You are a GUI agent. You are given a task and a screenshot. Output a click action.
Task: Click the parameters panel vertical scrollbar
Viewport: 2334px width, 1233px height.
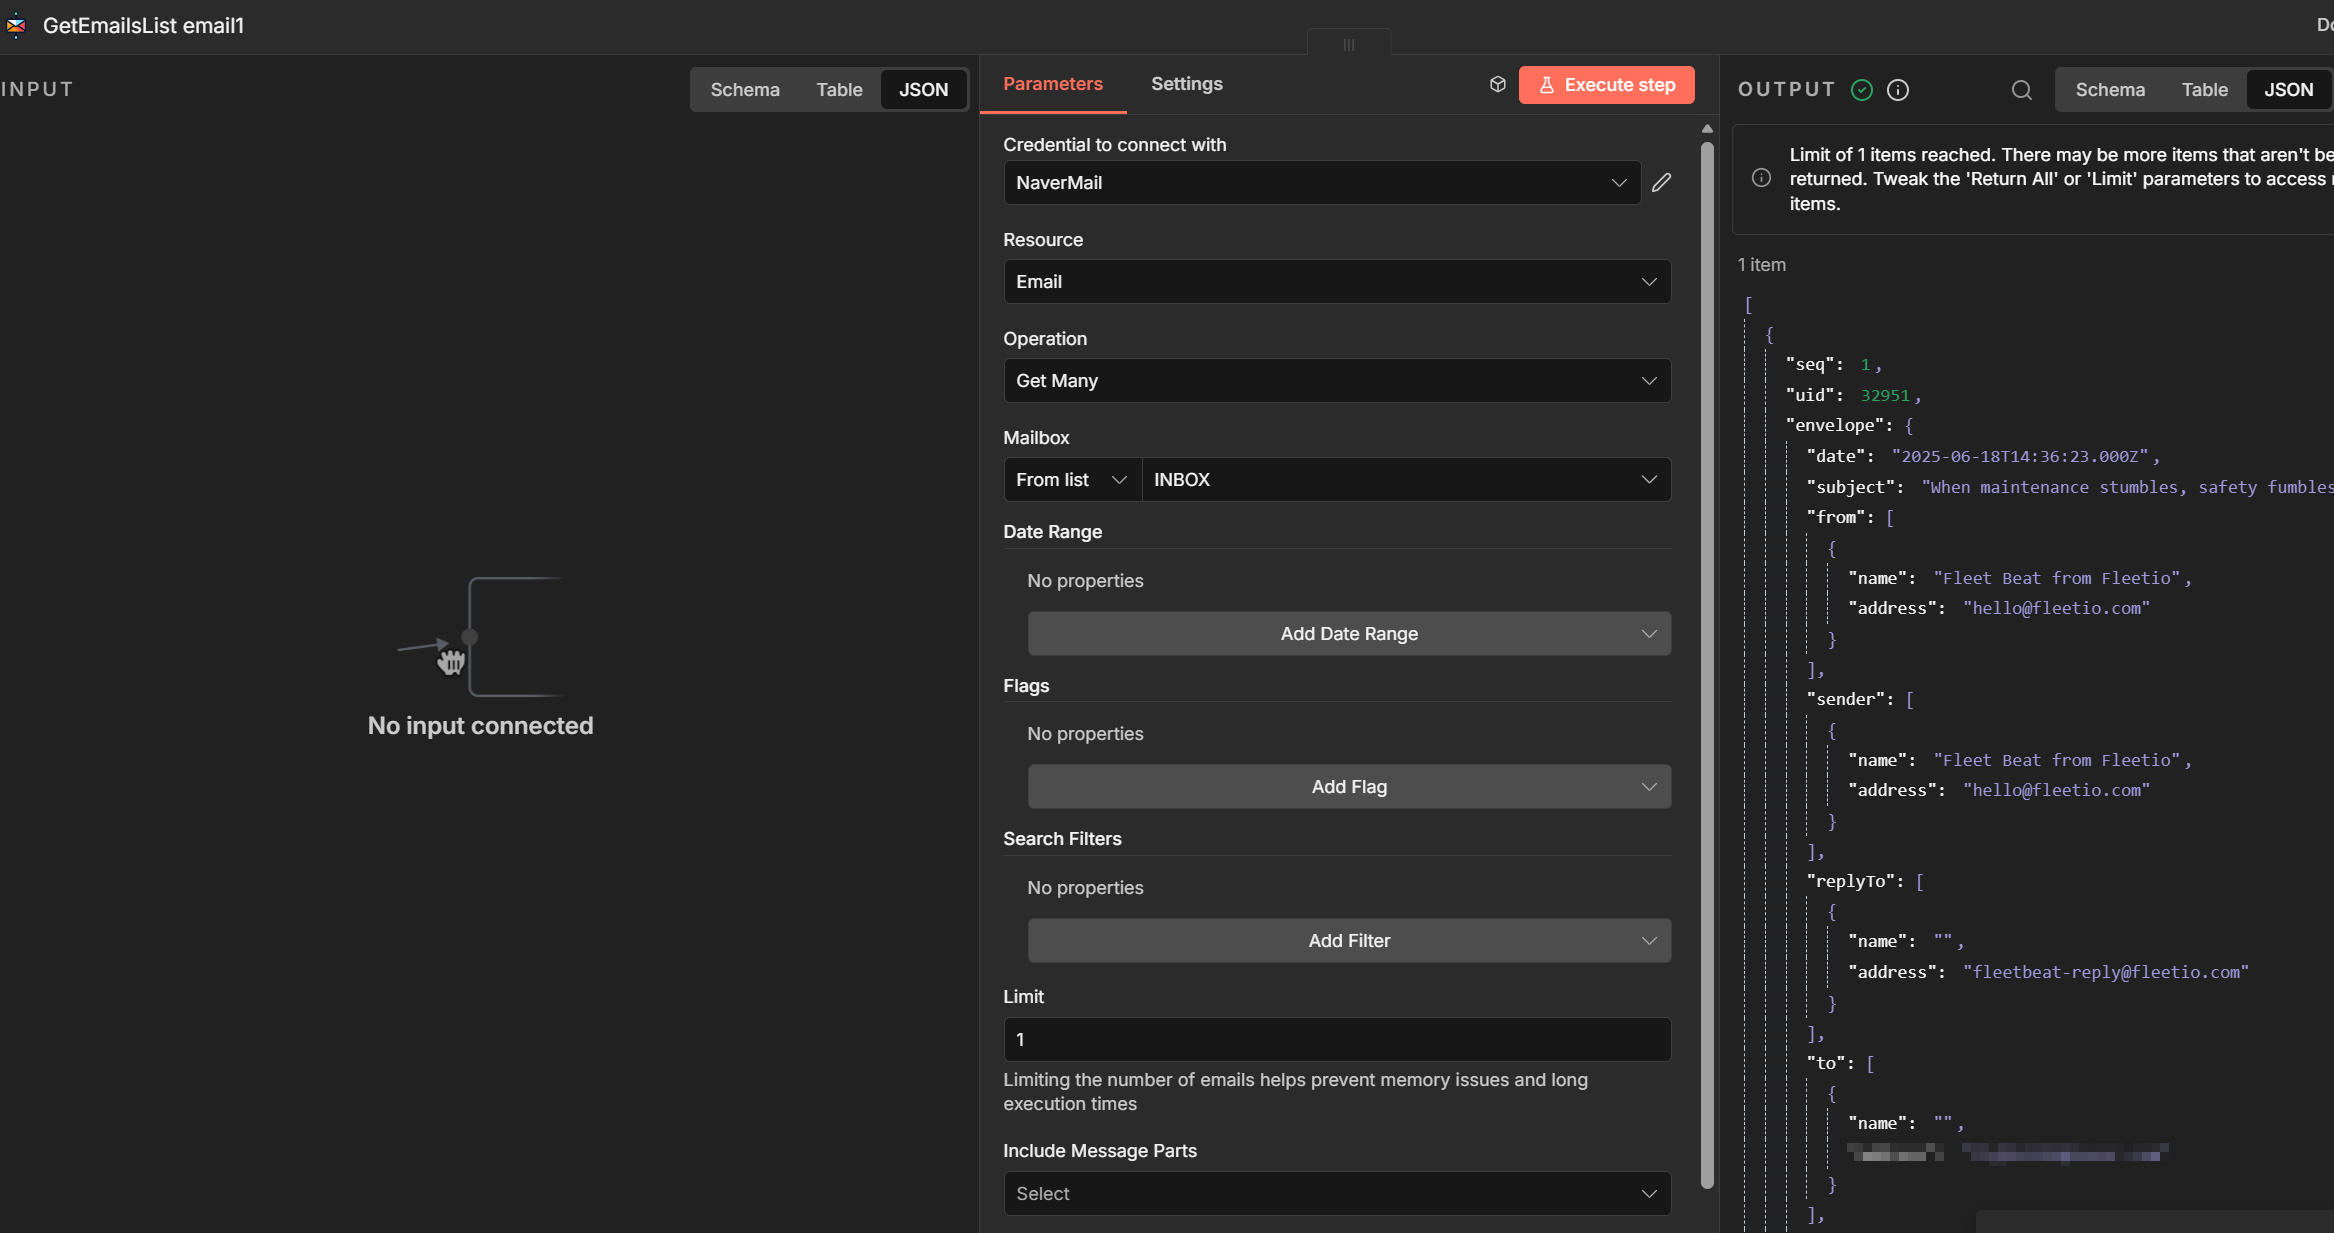(1707, 660)
